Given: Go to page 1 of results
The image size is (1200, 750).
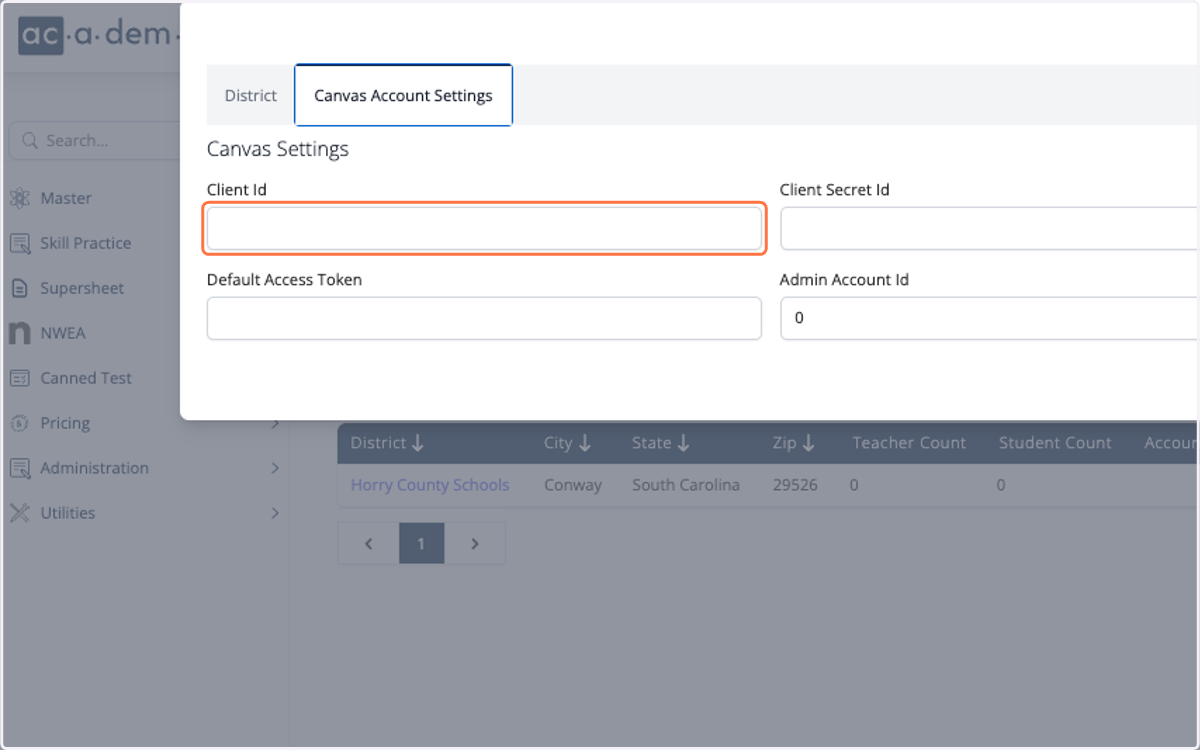Looking at the screenshot, I should pyautogui.click(x=421, y=543).
